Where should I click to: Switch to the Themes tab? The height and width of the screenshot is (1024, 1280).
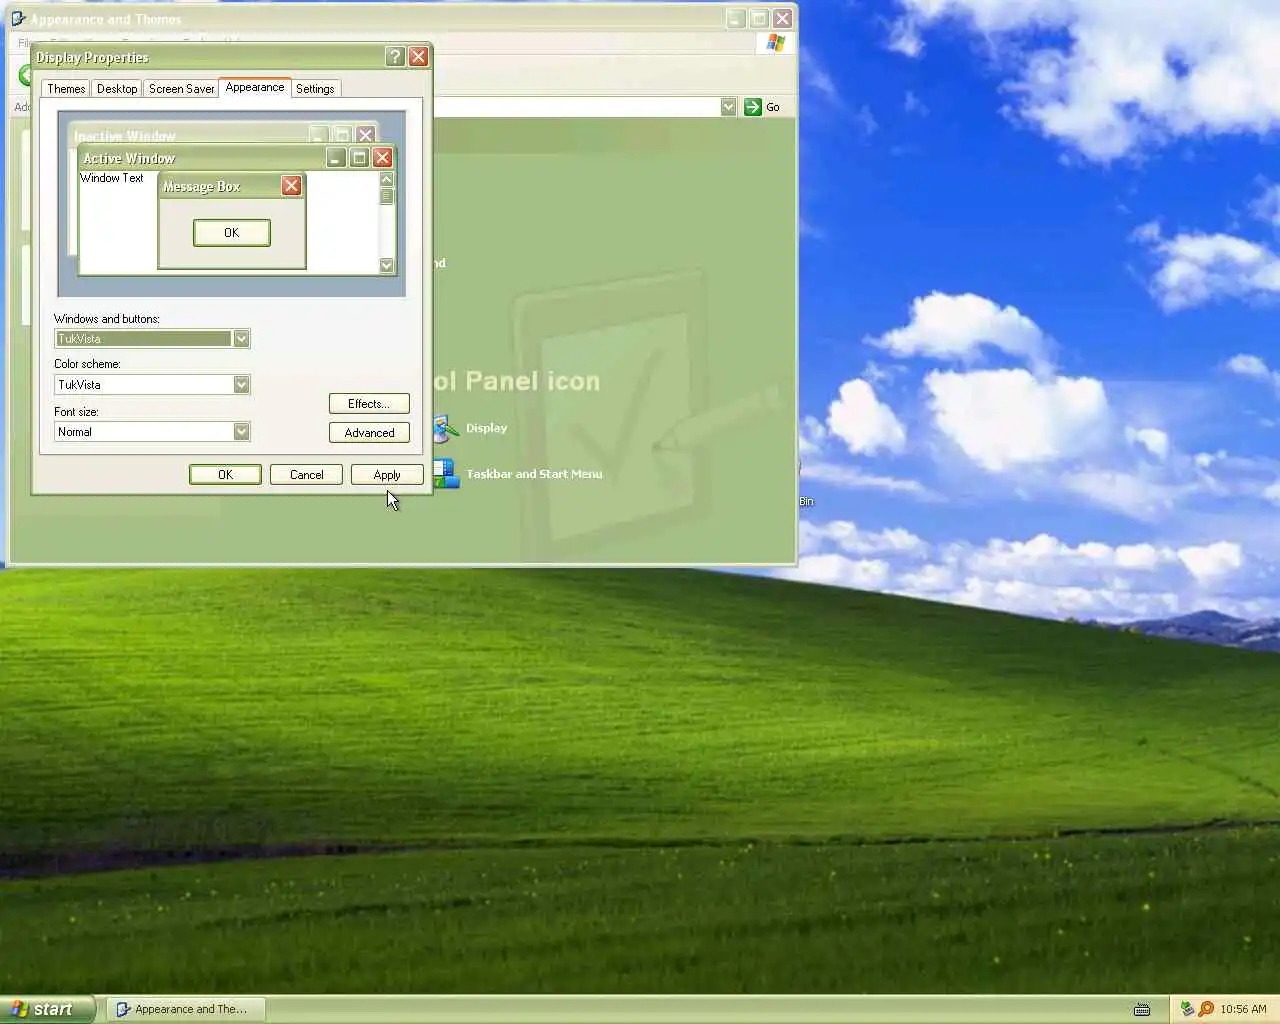[x=66, y=89]
